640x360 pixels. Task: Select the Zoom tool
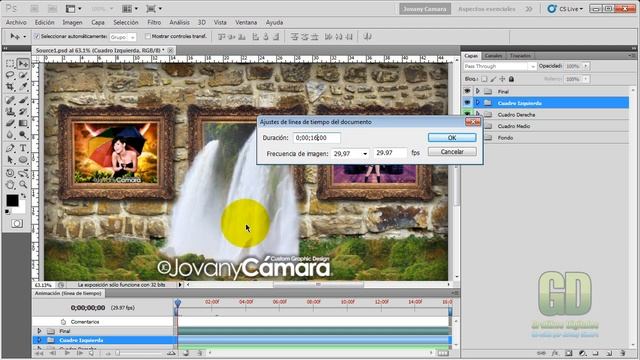point(23,184)
